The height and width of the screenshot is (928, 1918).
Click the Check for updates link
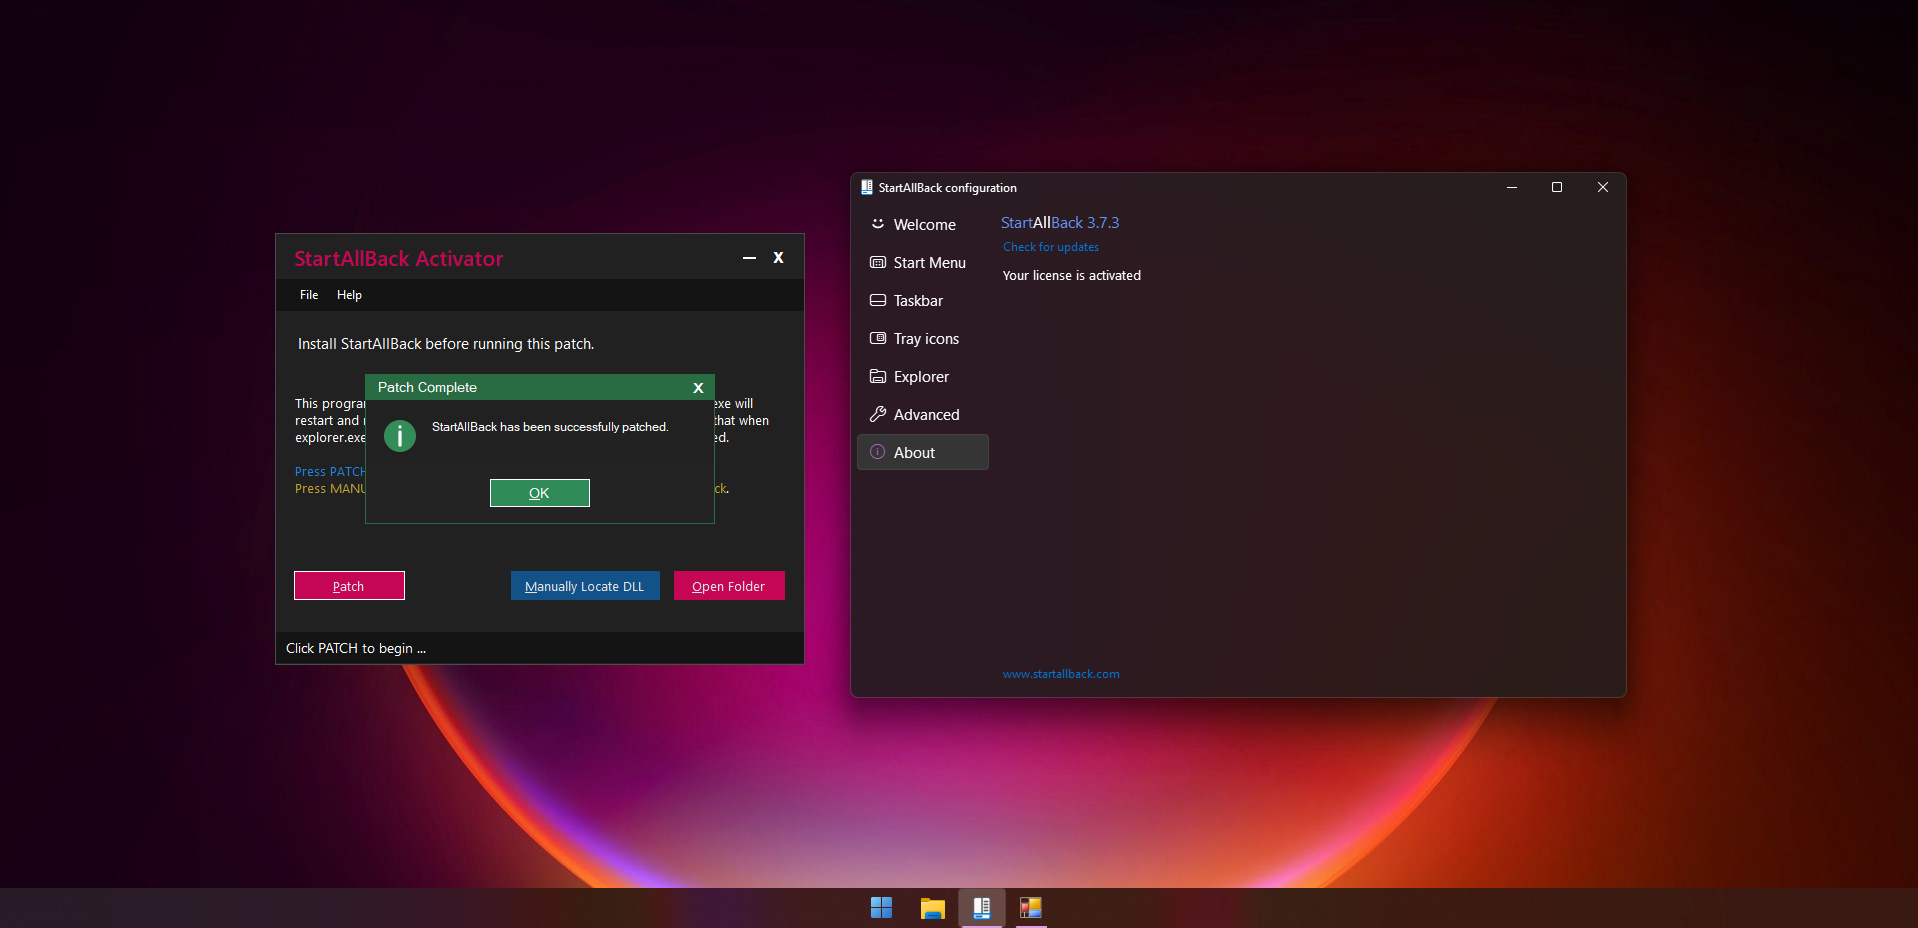(1051, 247)
